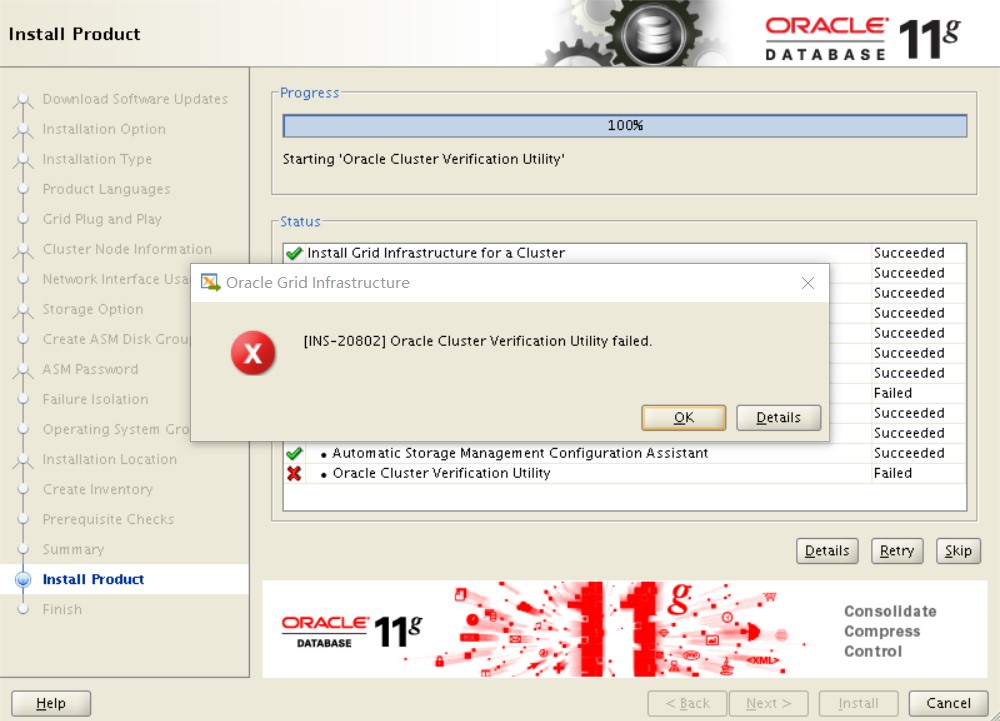1000x721 pixels.
Task: Select Cluster Node Information step
Action: click(x=127, y=249)
